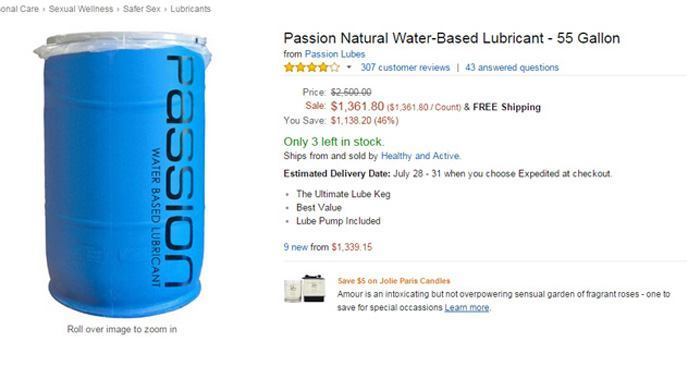The height and width of the screenshot is (366, 700).
Task: Open the 307 customer reviews link
Action: pos(405,67)
